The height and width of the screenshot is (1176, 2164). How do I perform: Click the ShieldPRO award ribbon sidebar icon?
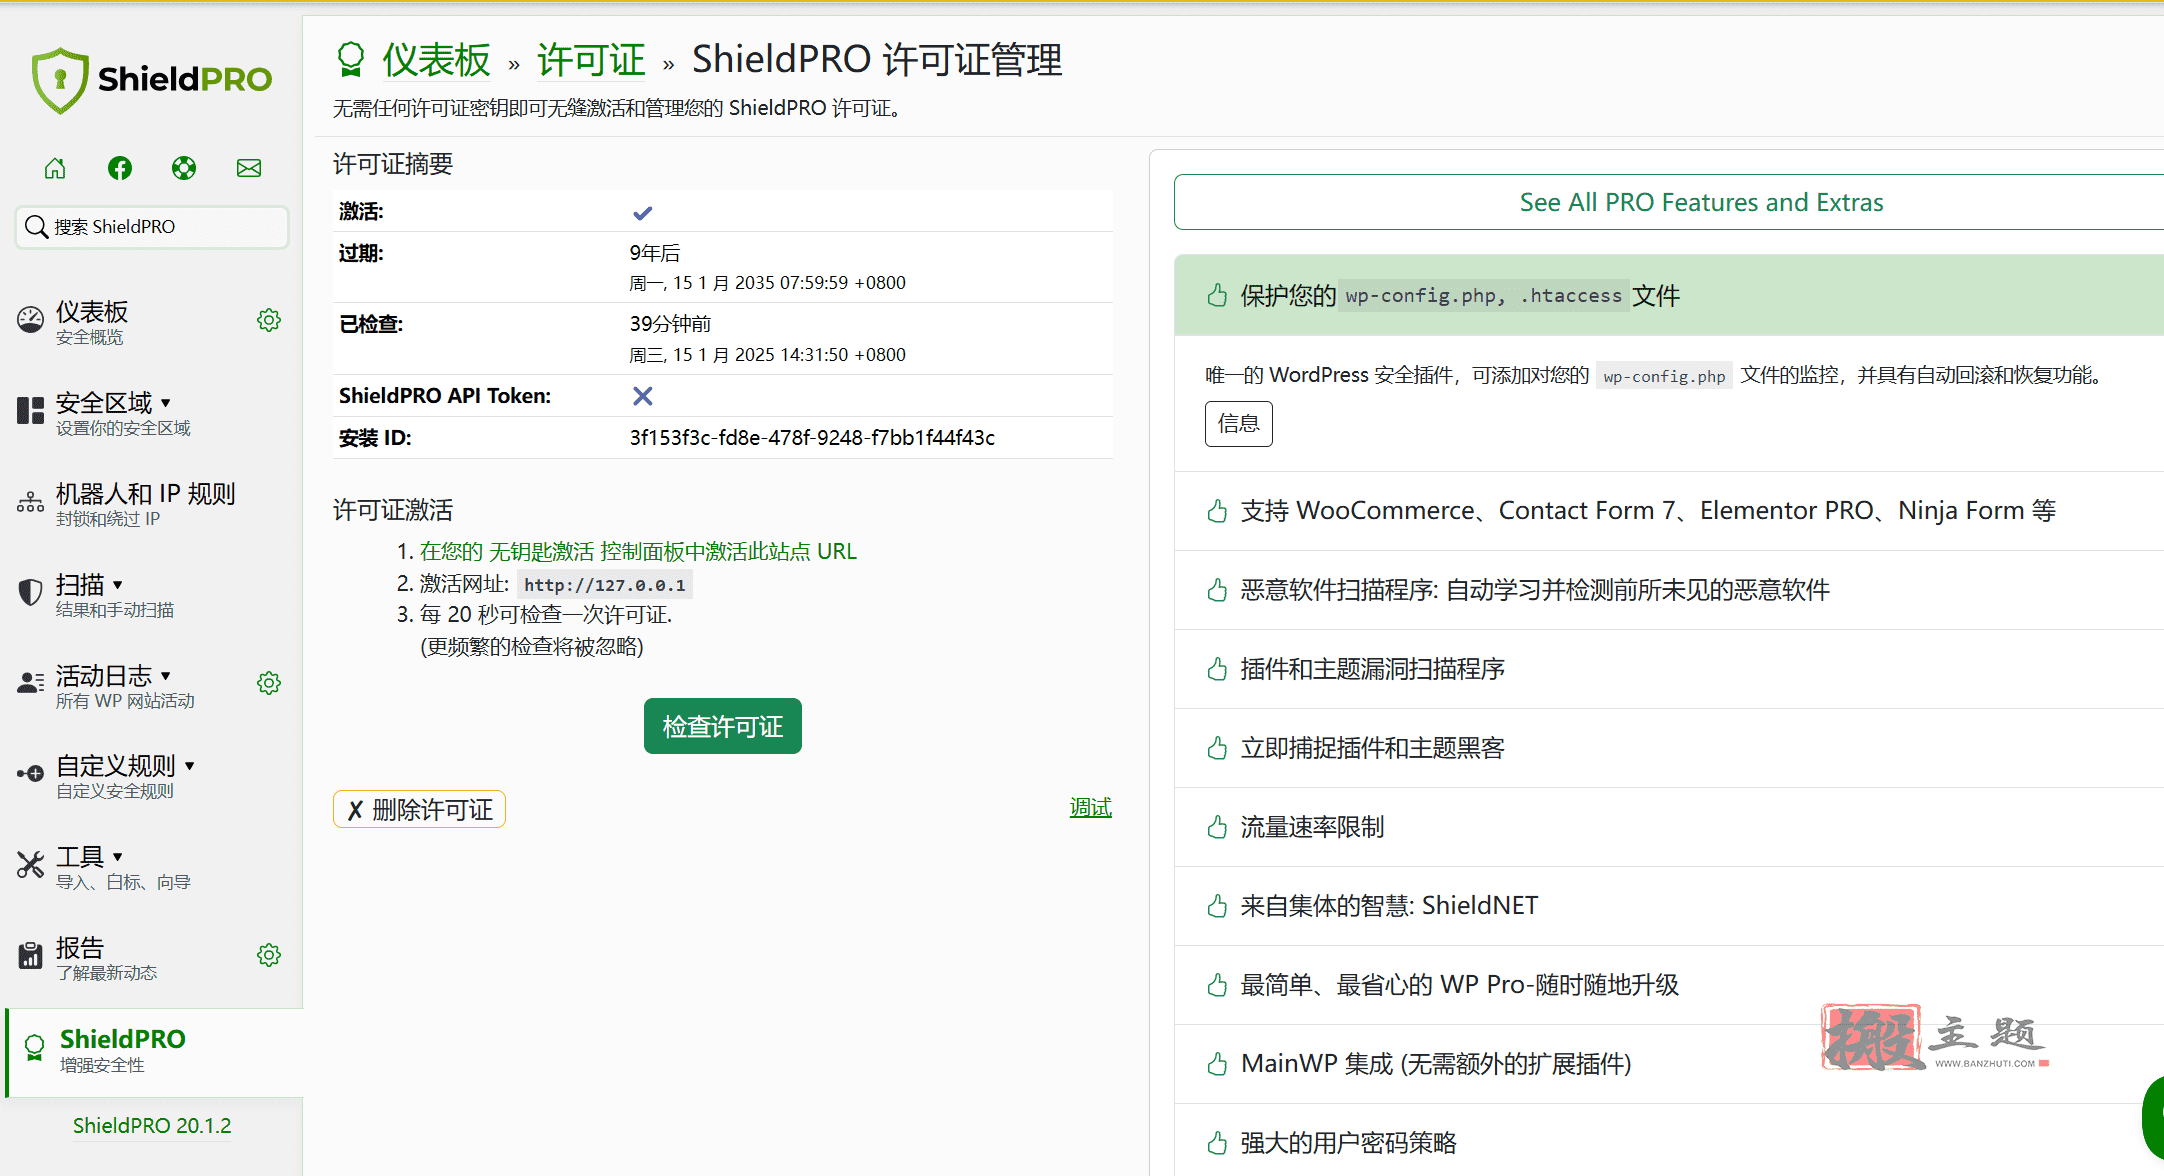tap(34, 1048)
